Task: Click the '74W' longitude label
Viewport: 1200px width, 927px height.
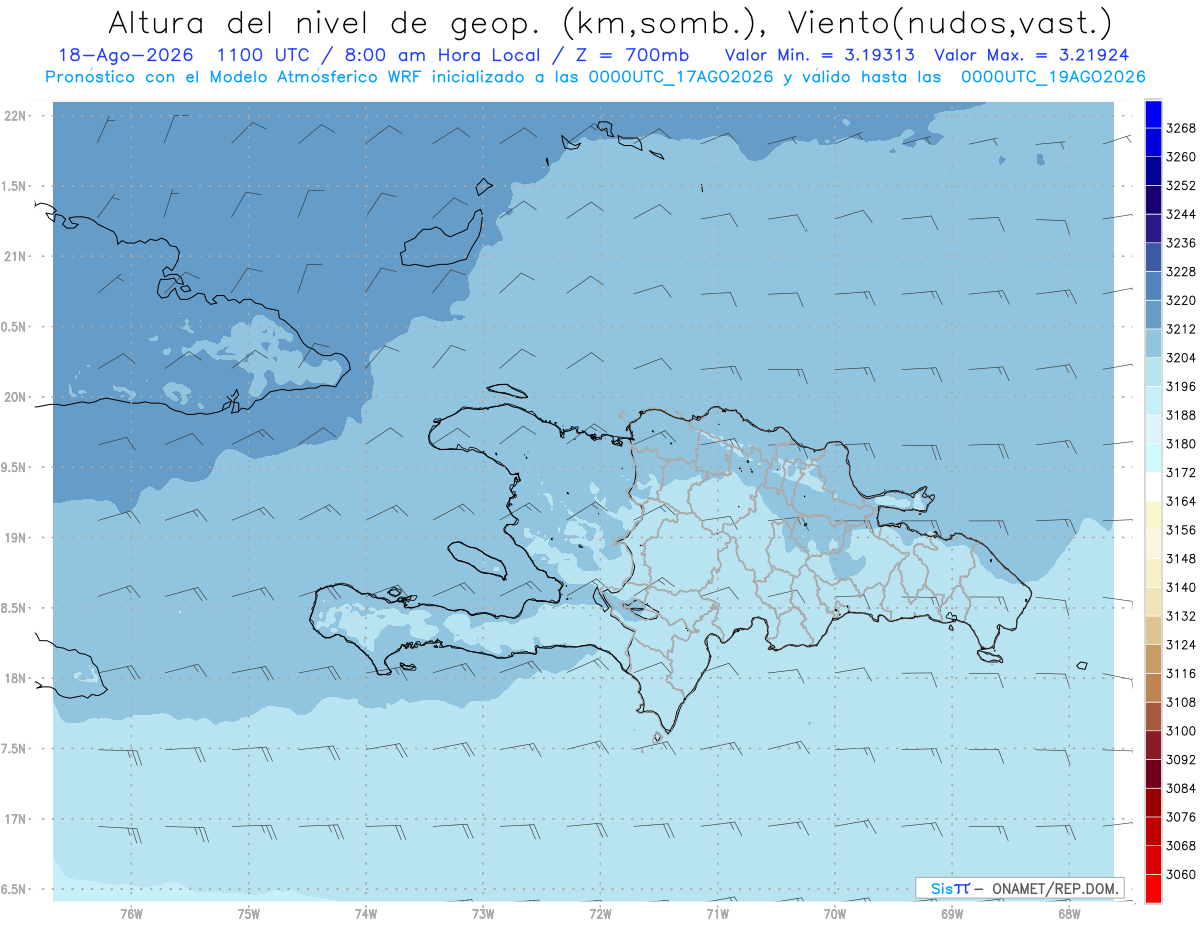Action: [366, 914]
